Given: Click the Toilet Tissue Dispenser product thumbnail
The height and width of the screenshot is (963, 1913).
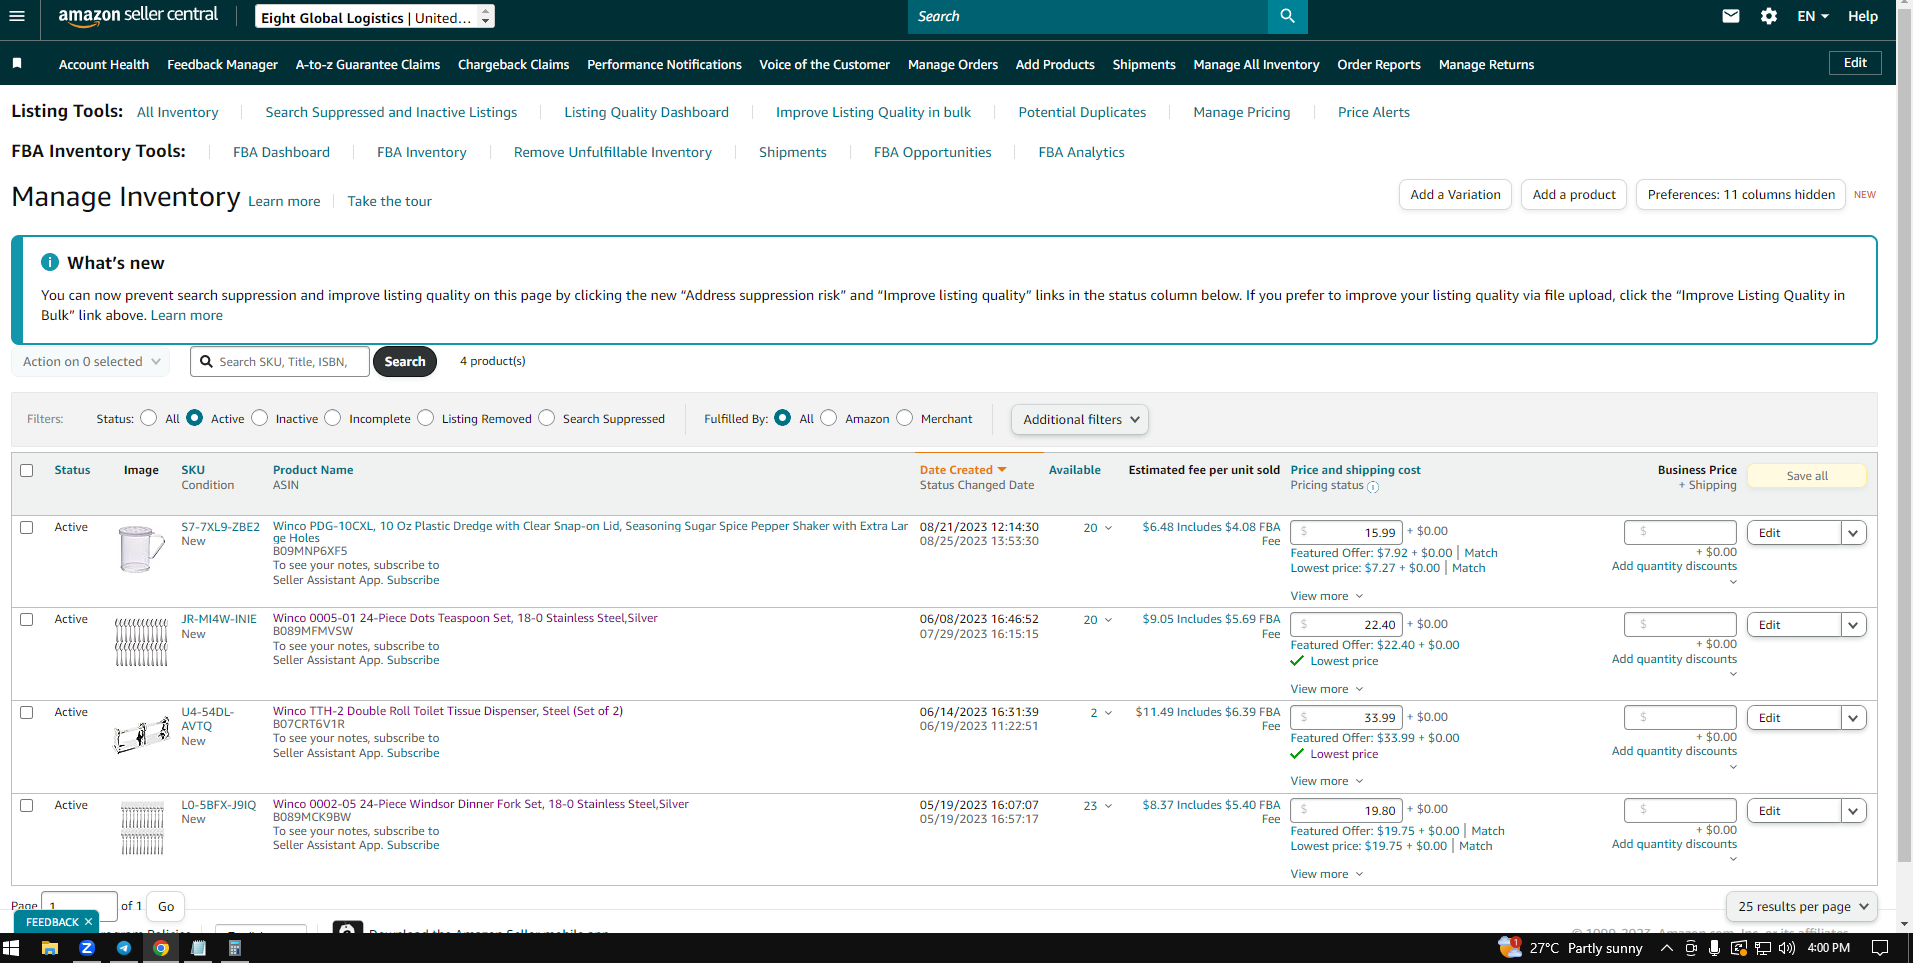Looking at the screenshot, I should click(x=141, y=735).
